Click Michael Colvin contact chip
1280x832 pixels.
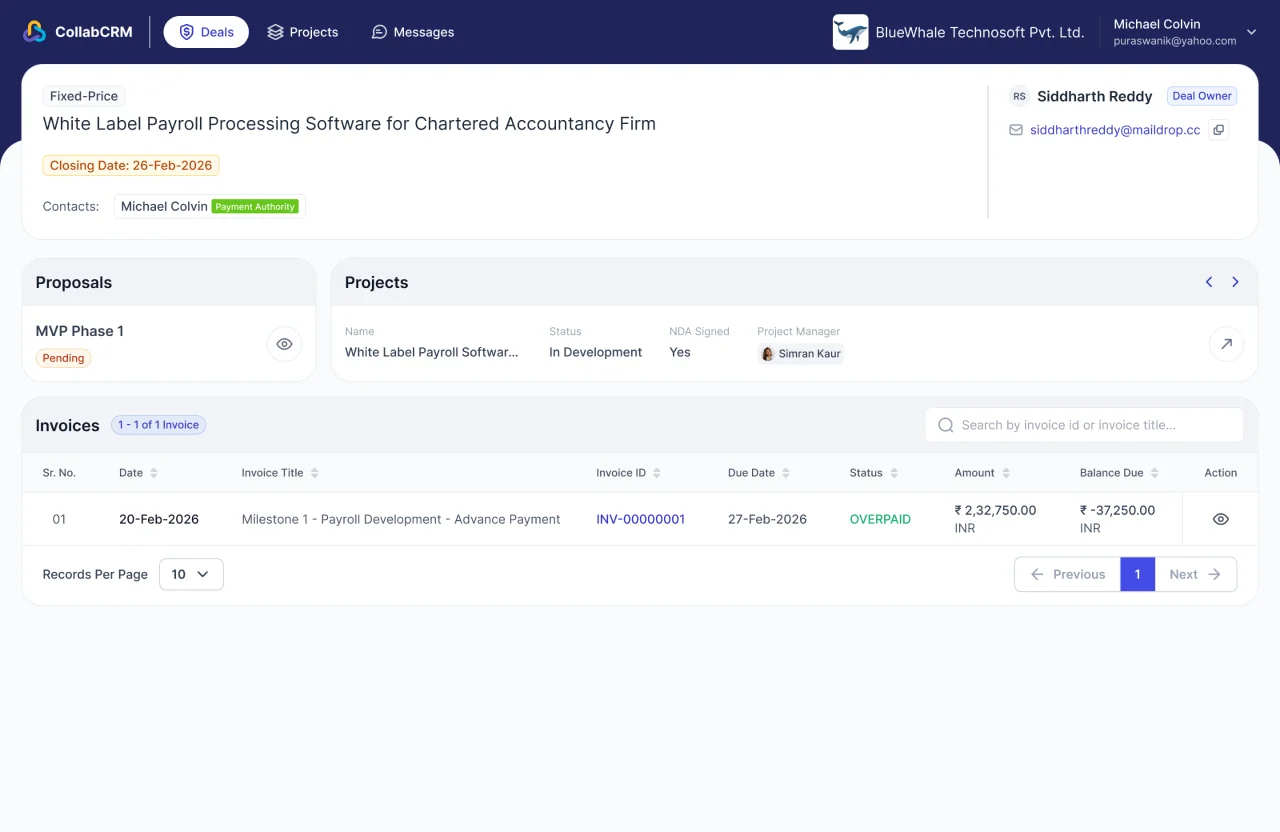[x=209, y=206]
